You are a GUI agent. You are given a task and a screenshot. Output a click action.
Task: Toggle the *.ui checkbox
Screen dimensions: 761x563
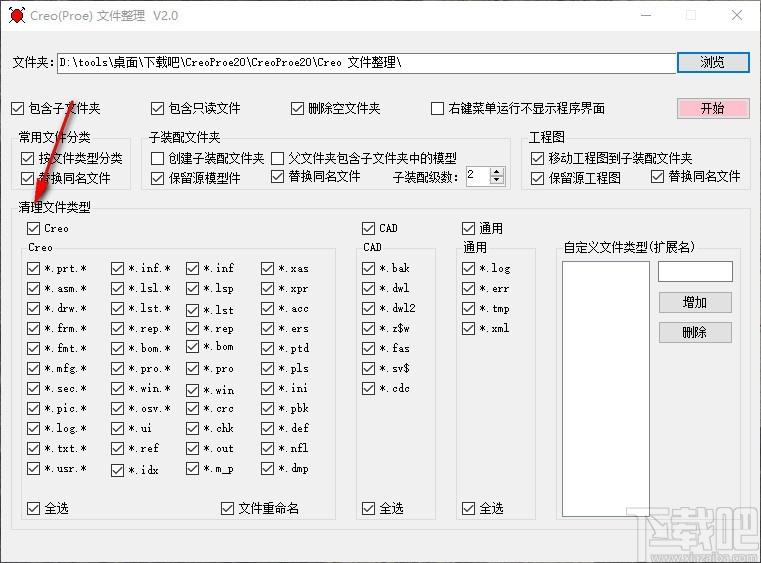117,428
